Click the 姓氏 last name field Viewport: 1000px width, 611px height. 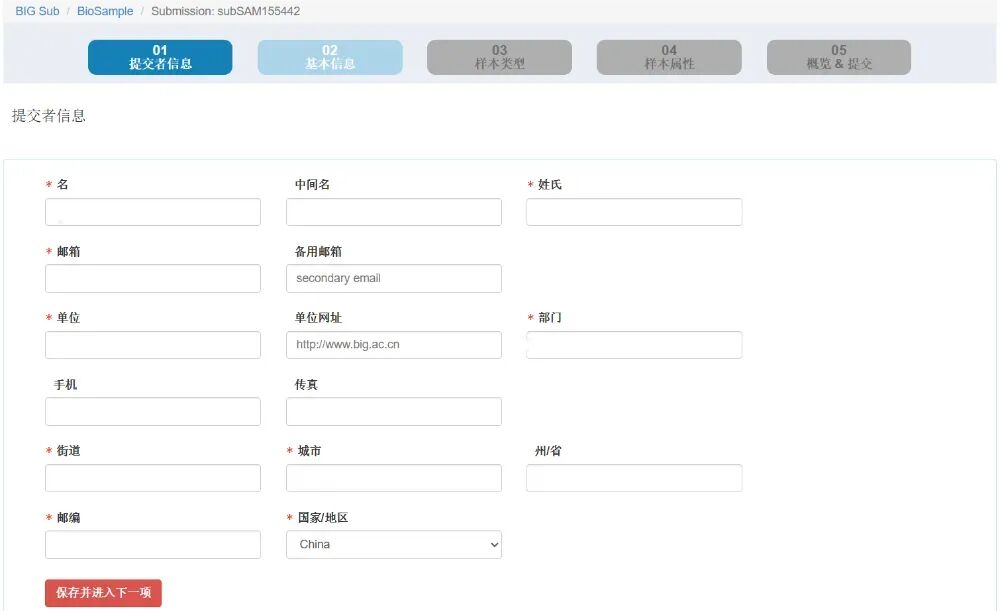pos(633,211)
